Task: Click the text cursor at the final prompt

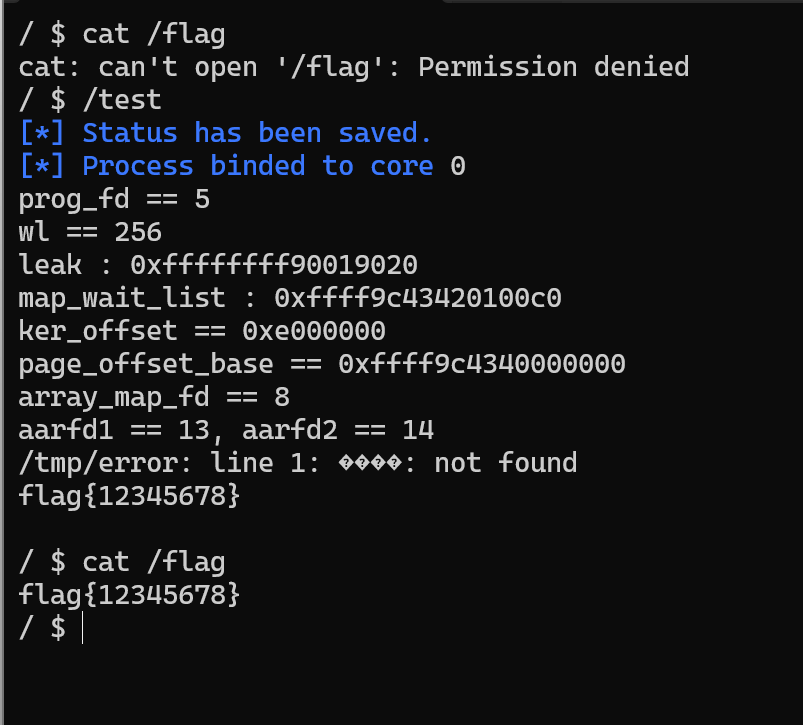Action: click(82, 628)
